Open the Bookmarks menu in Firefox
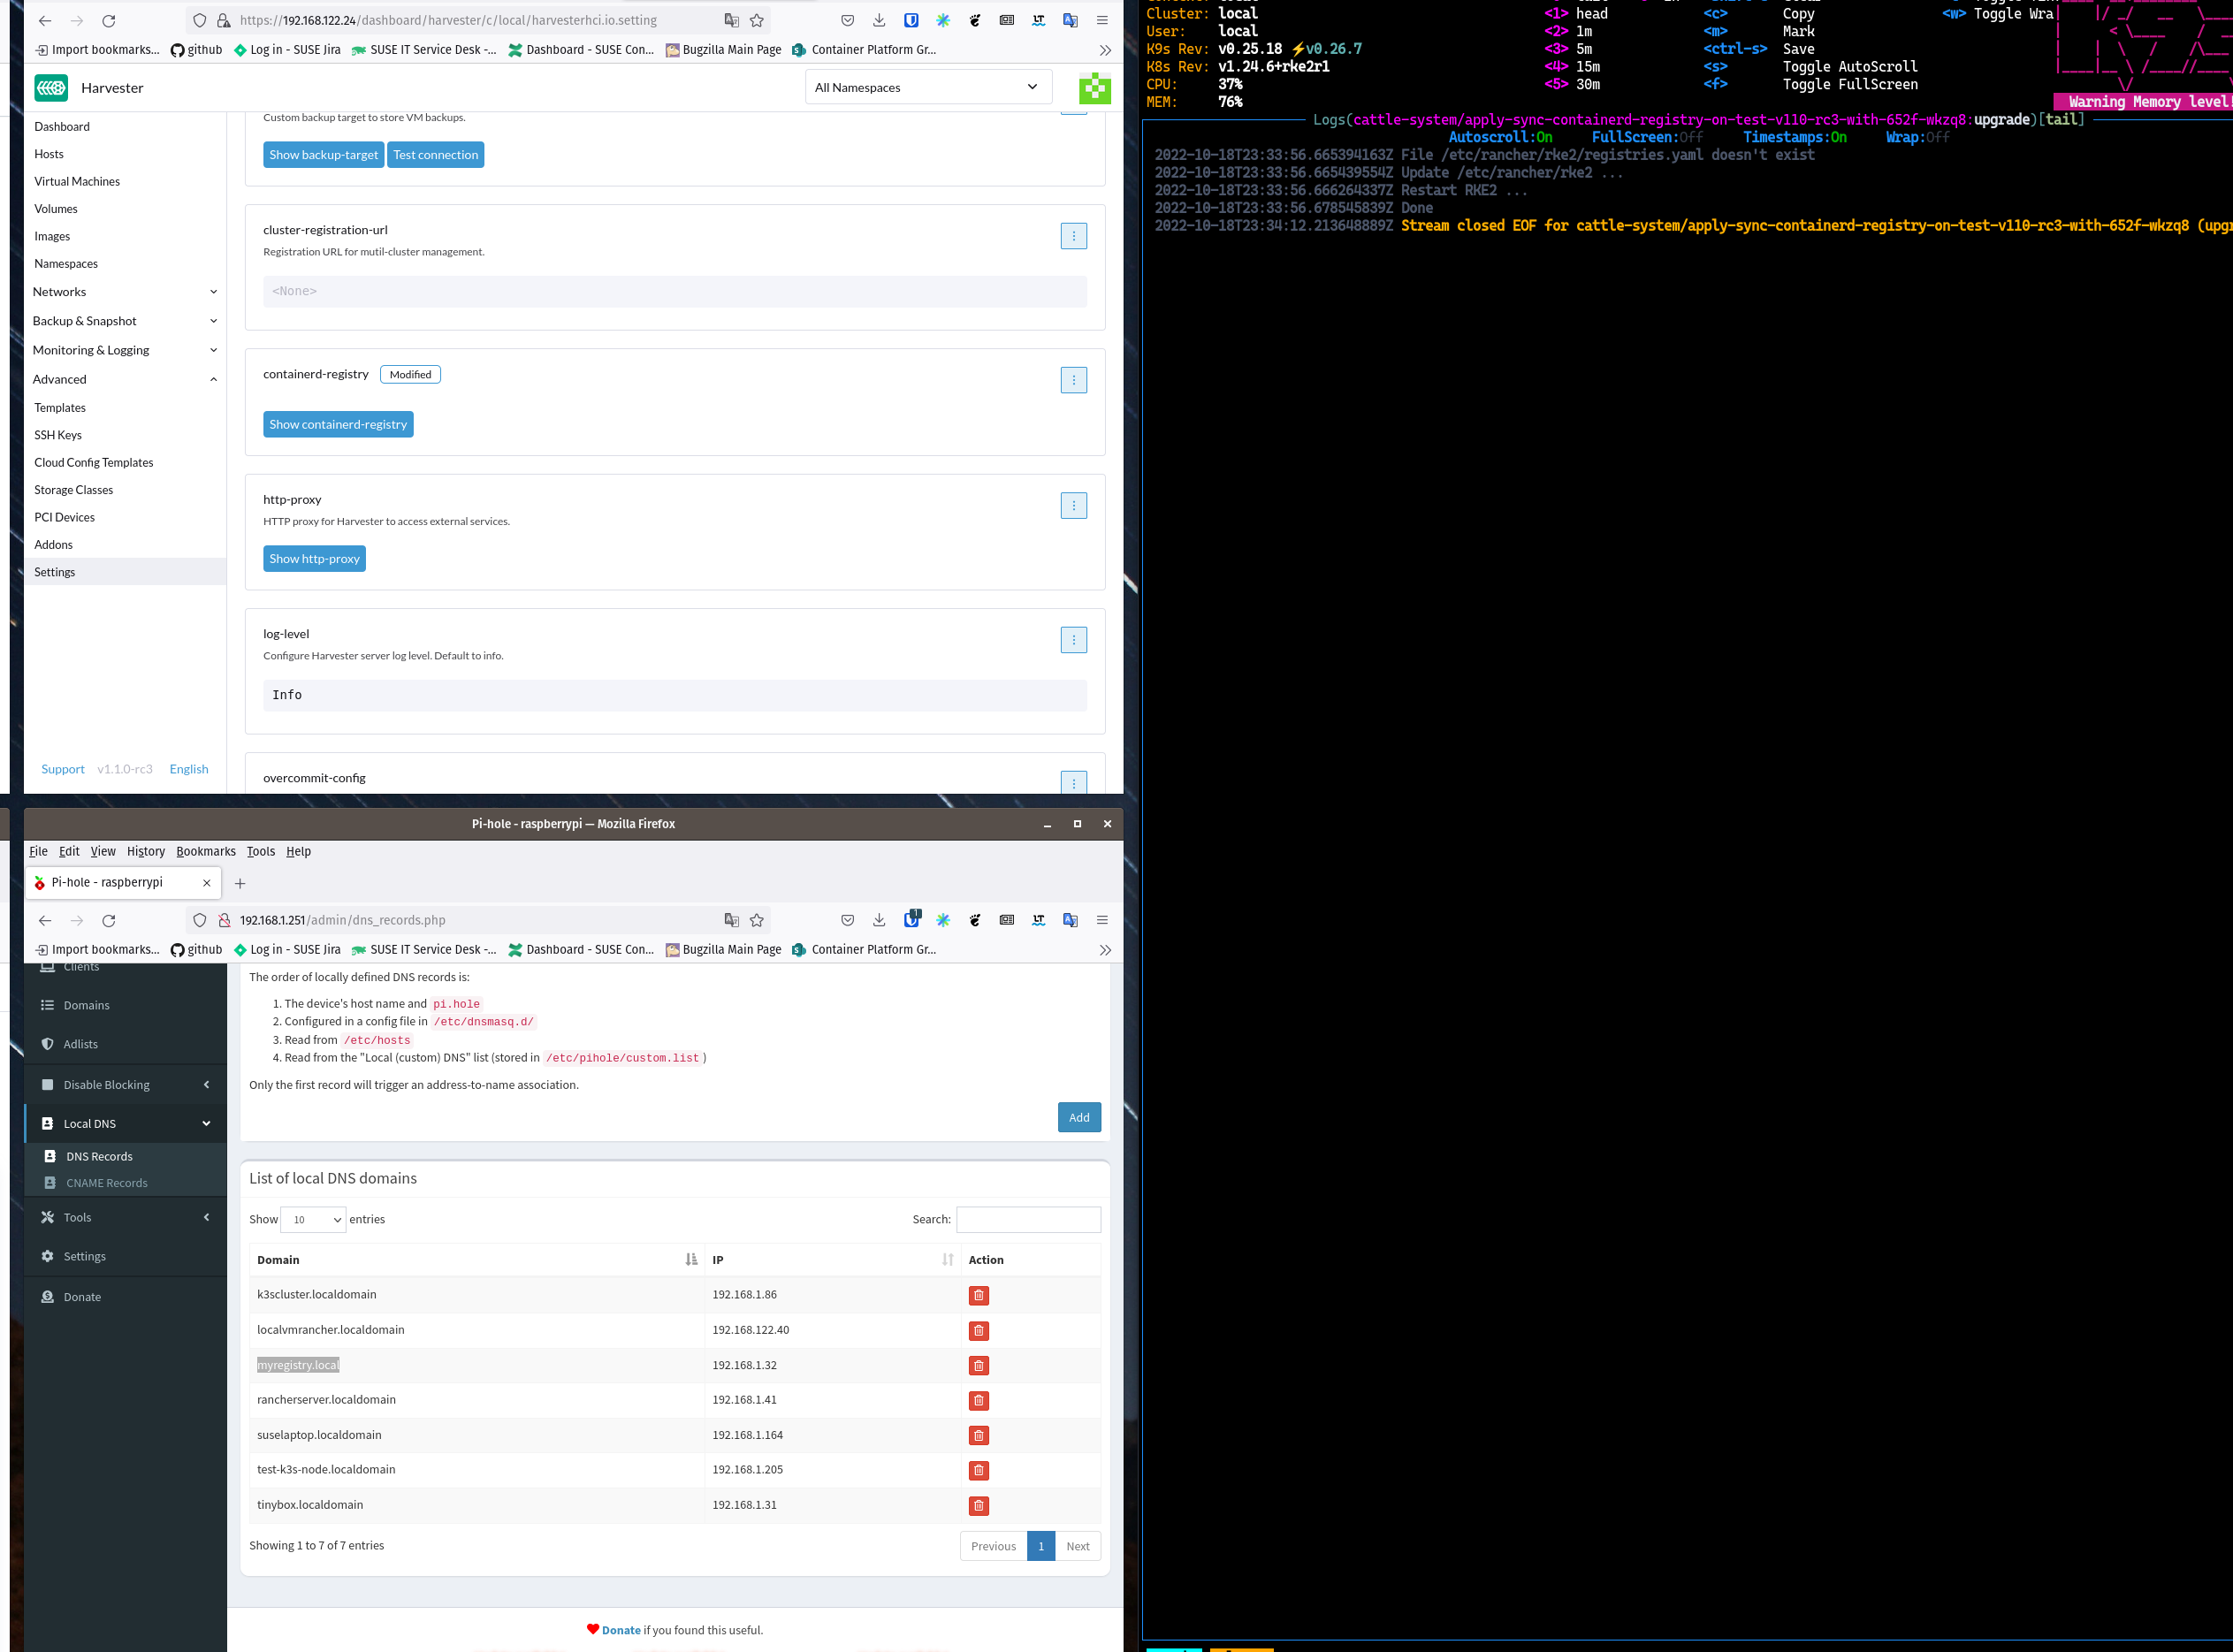This screenshot has height=1652, width=2233. (x=206, y=851)
